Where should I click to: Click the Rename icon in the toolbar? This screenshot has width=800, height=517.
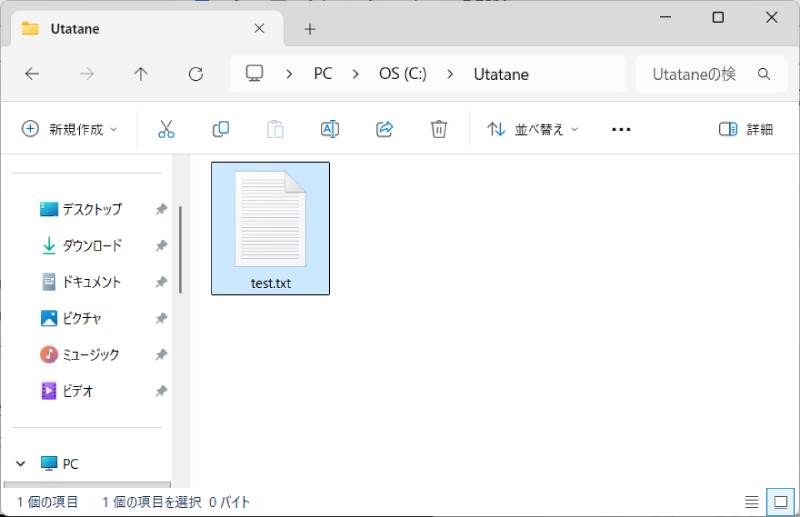(x=330, y=129)
